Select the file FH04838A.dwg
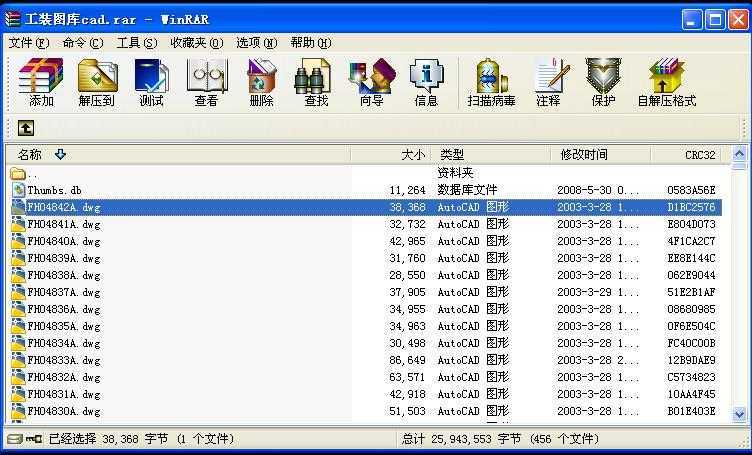The image size is (752, 455). pyautogui.click(x=64, y=275)
